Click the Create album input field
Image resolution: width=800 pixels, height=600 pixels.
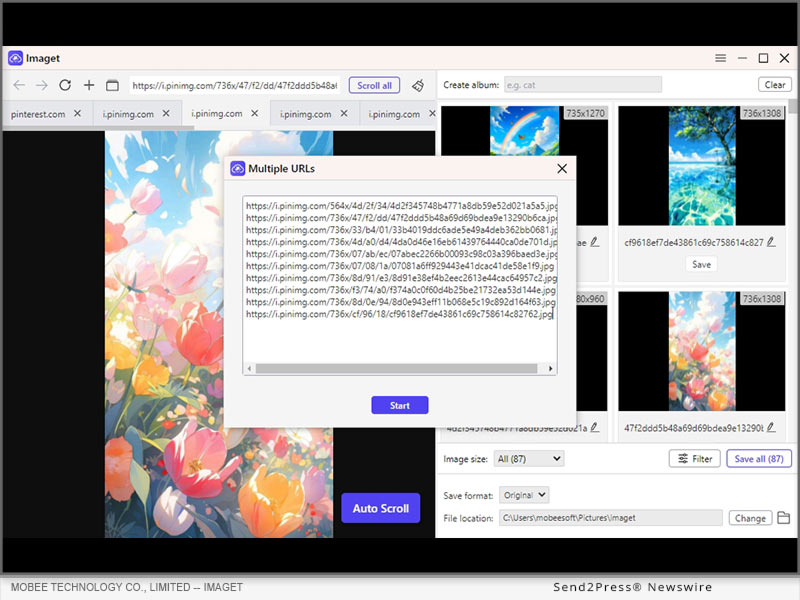tap(582, 85)
